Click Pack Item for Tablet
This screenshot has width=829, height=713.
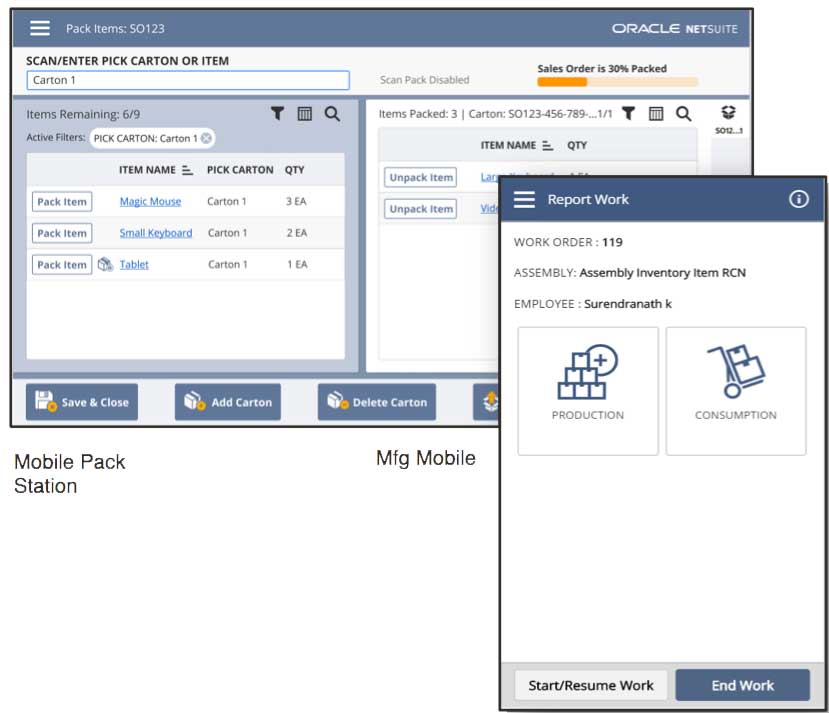click(62, 265)
